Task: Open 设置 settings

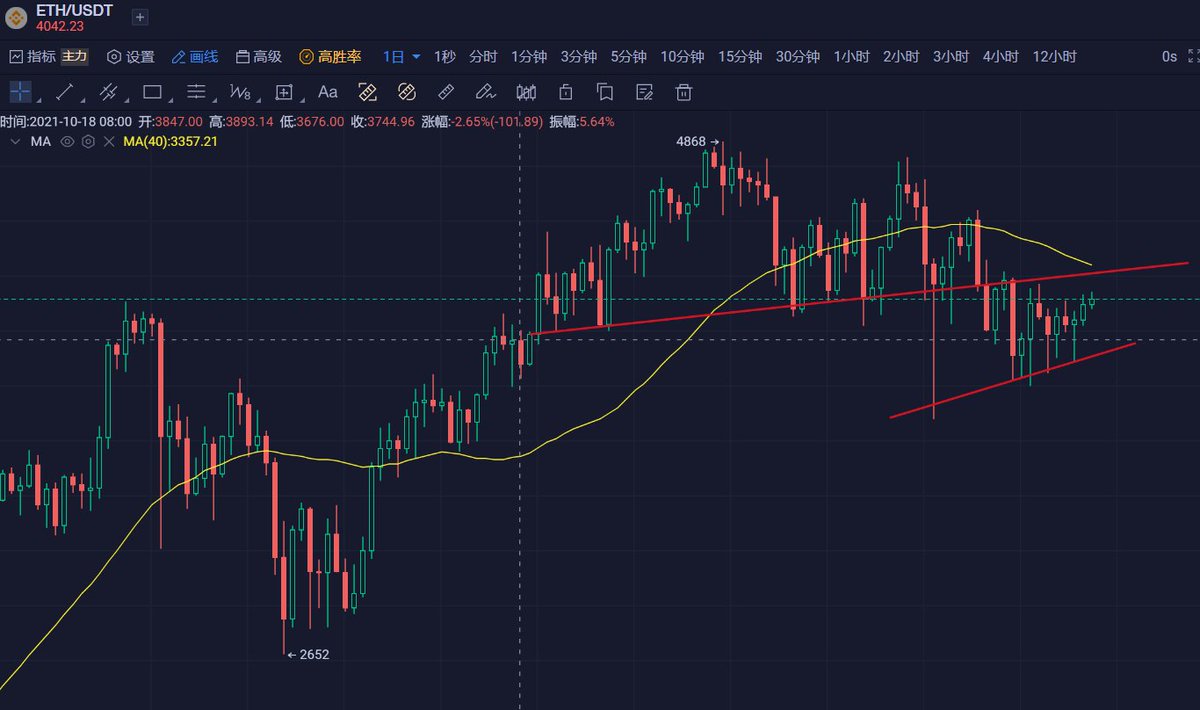Action: (130, 57)
